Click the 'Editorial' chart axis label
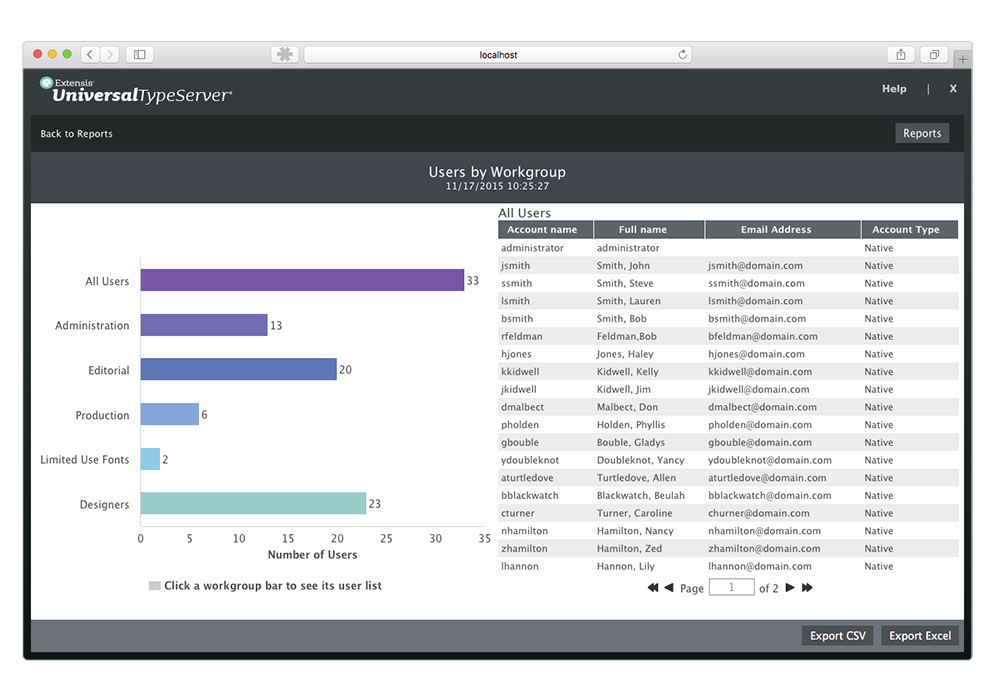The width and height of the screenshot is (995, 700). click(x=109, y=371)
